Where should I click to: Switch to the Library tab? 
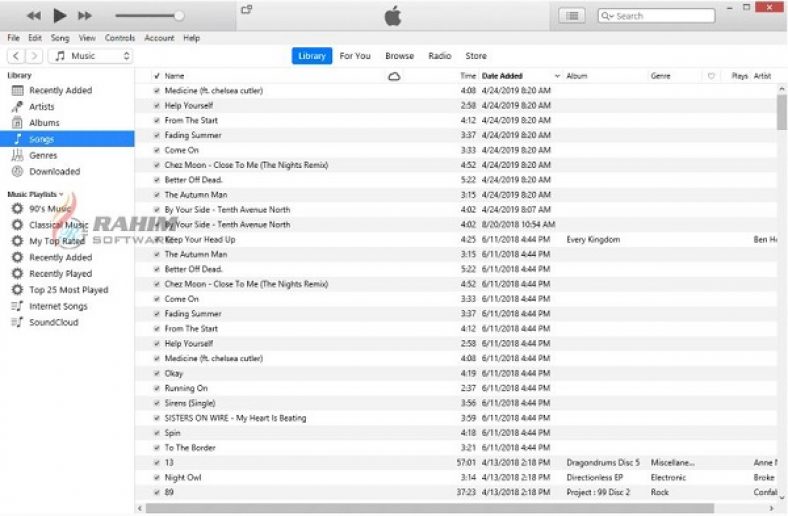tap(312, 56)
